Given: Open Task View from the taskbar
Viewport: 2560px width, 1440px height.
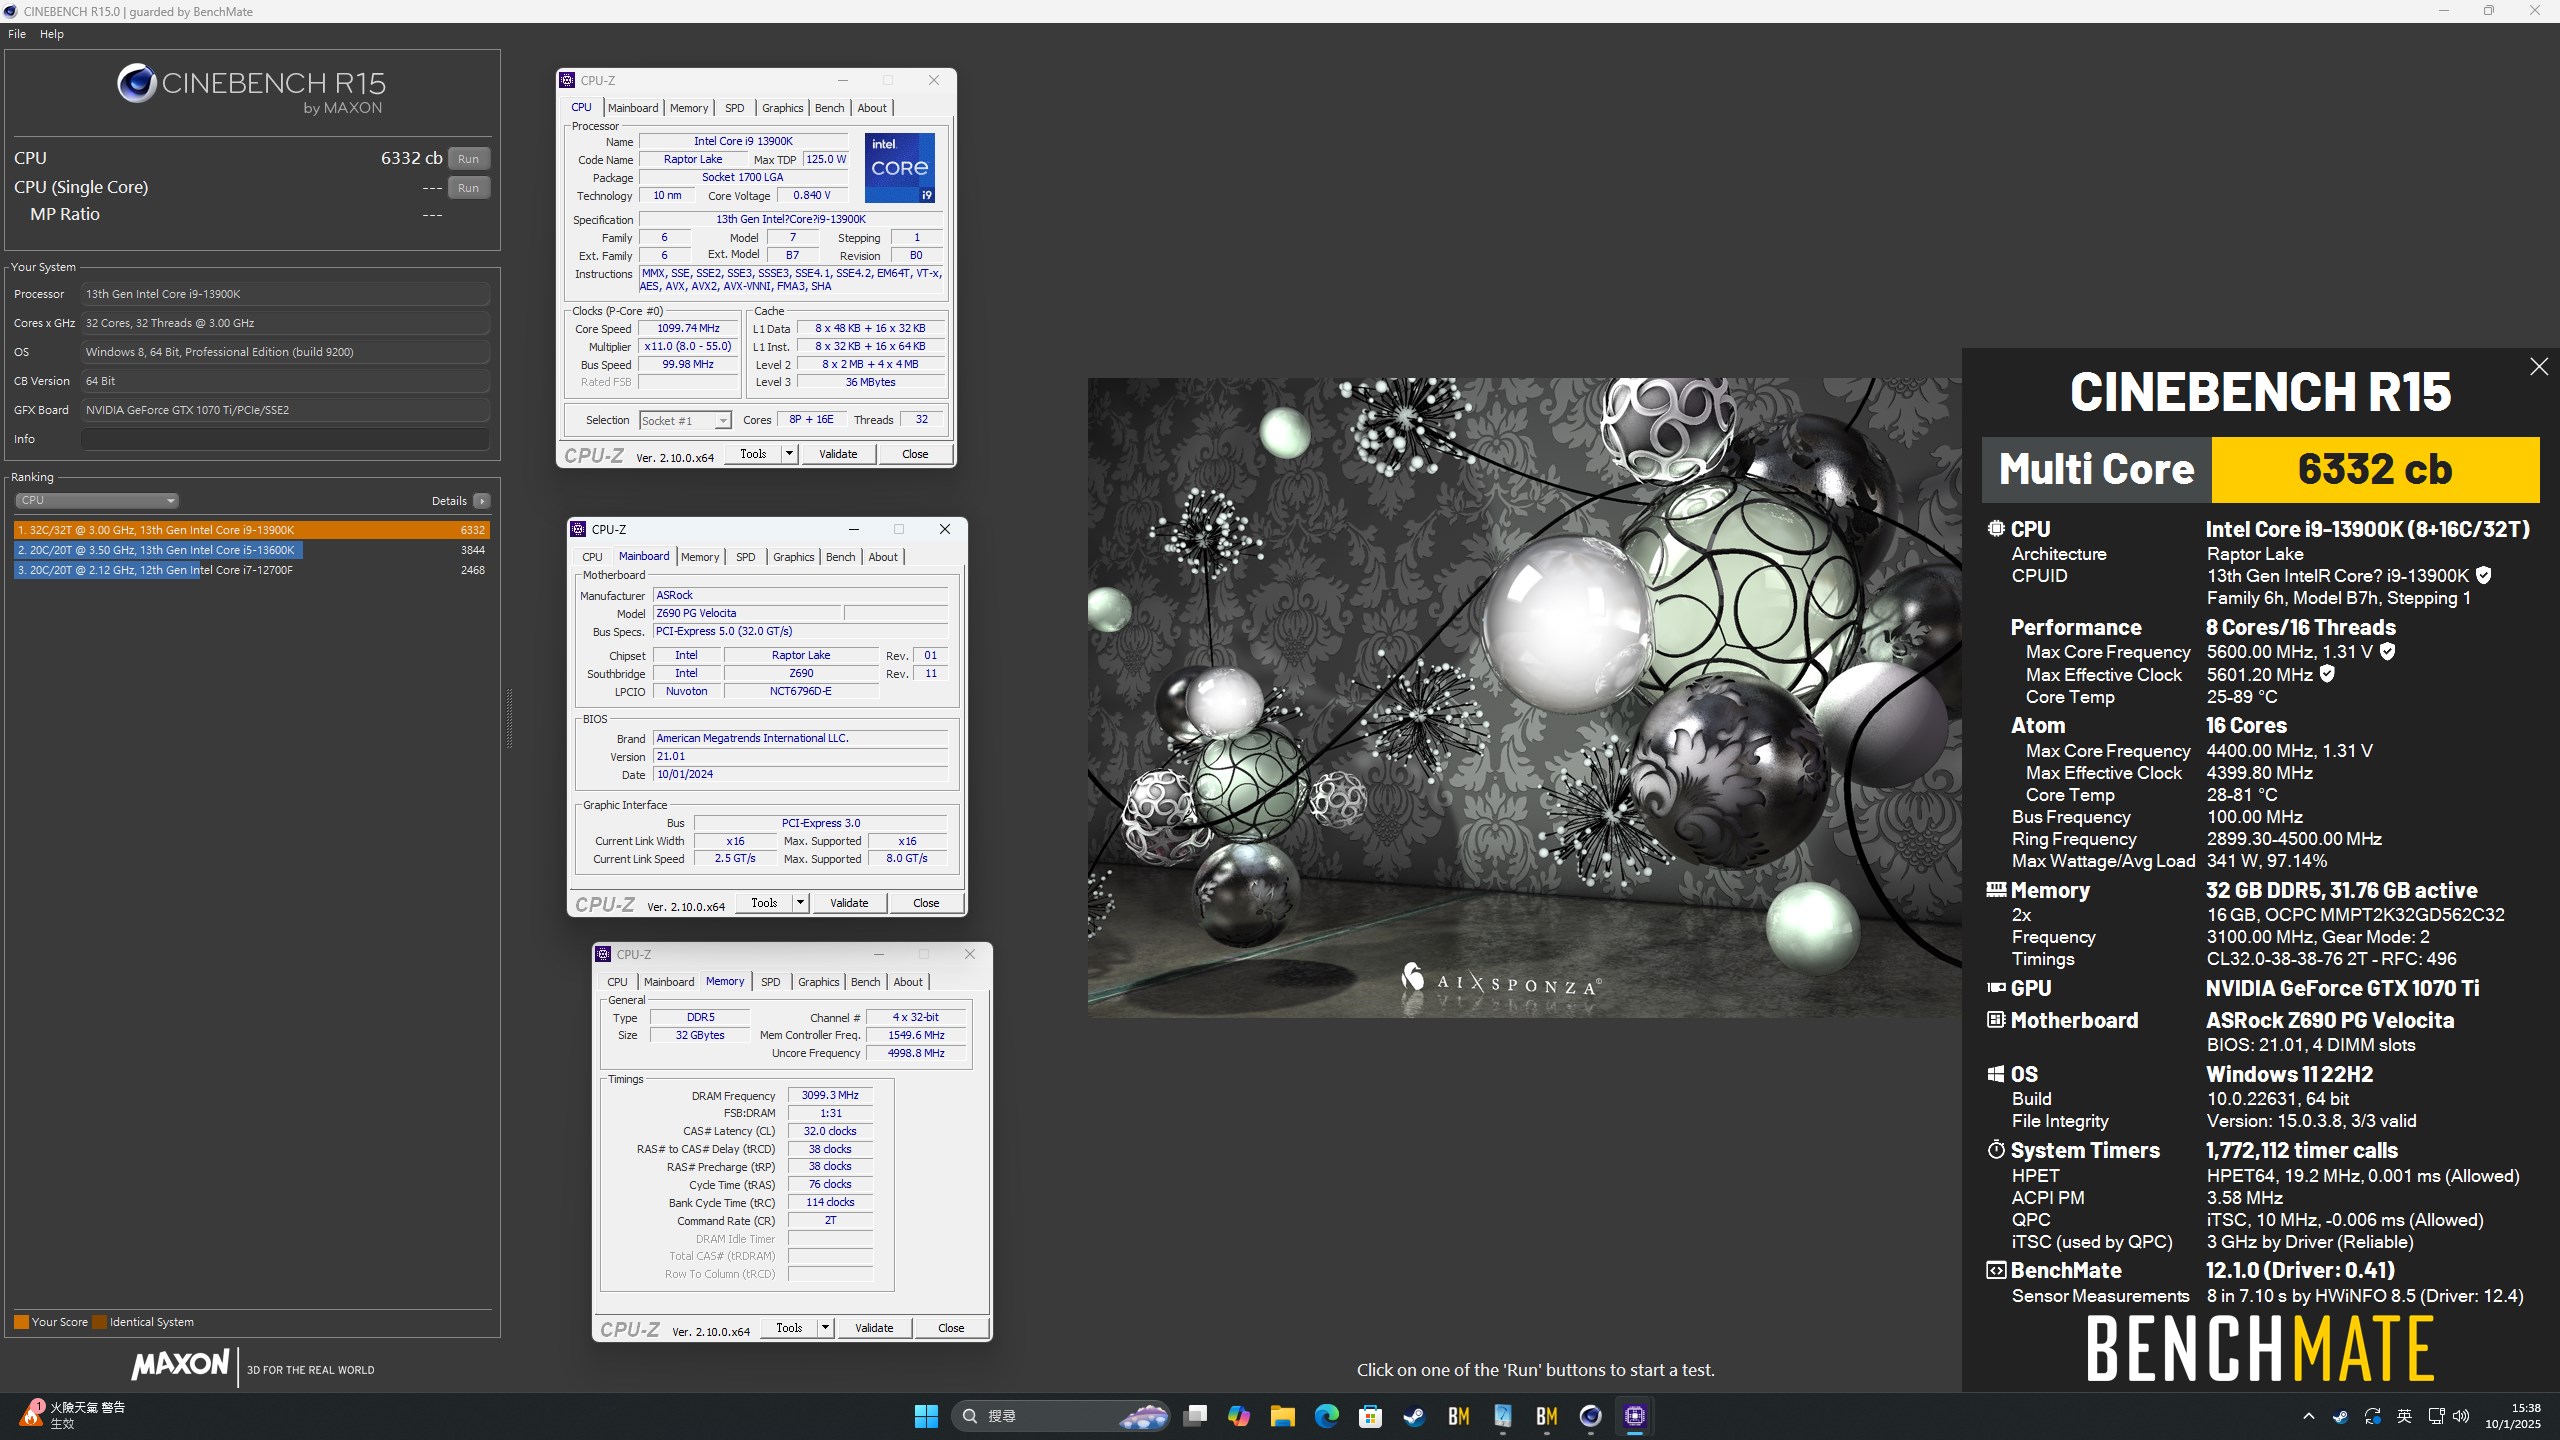Looking at the screenshot, I should (x=1195, y=1416).
